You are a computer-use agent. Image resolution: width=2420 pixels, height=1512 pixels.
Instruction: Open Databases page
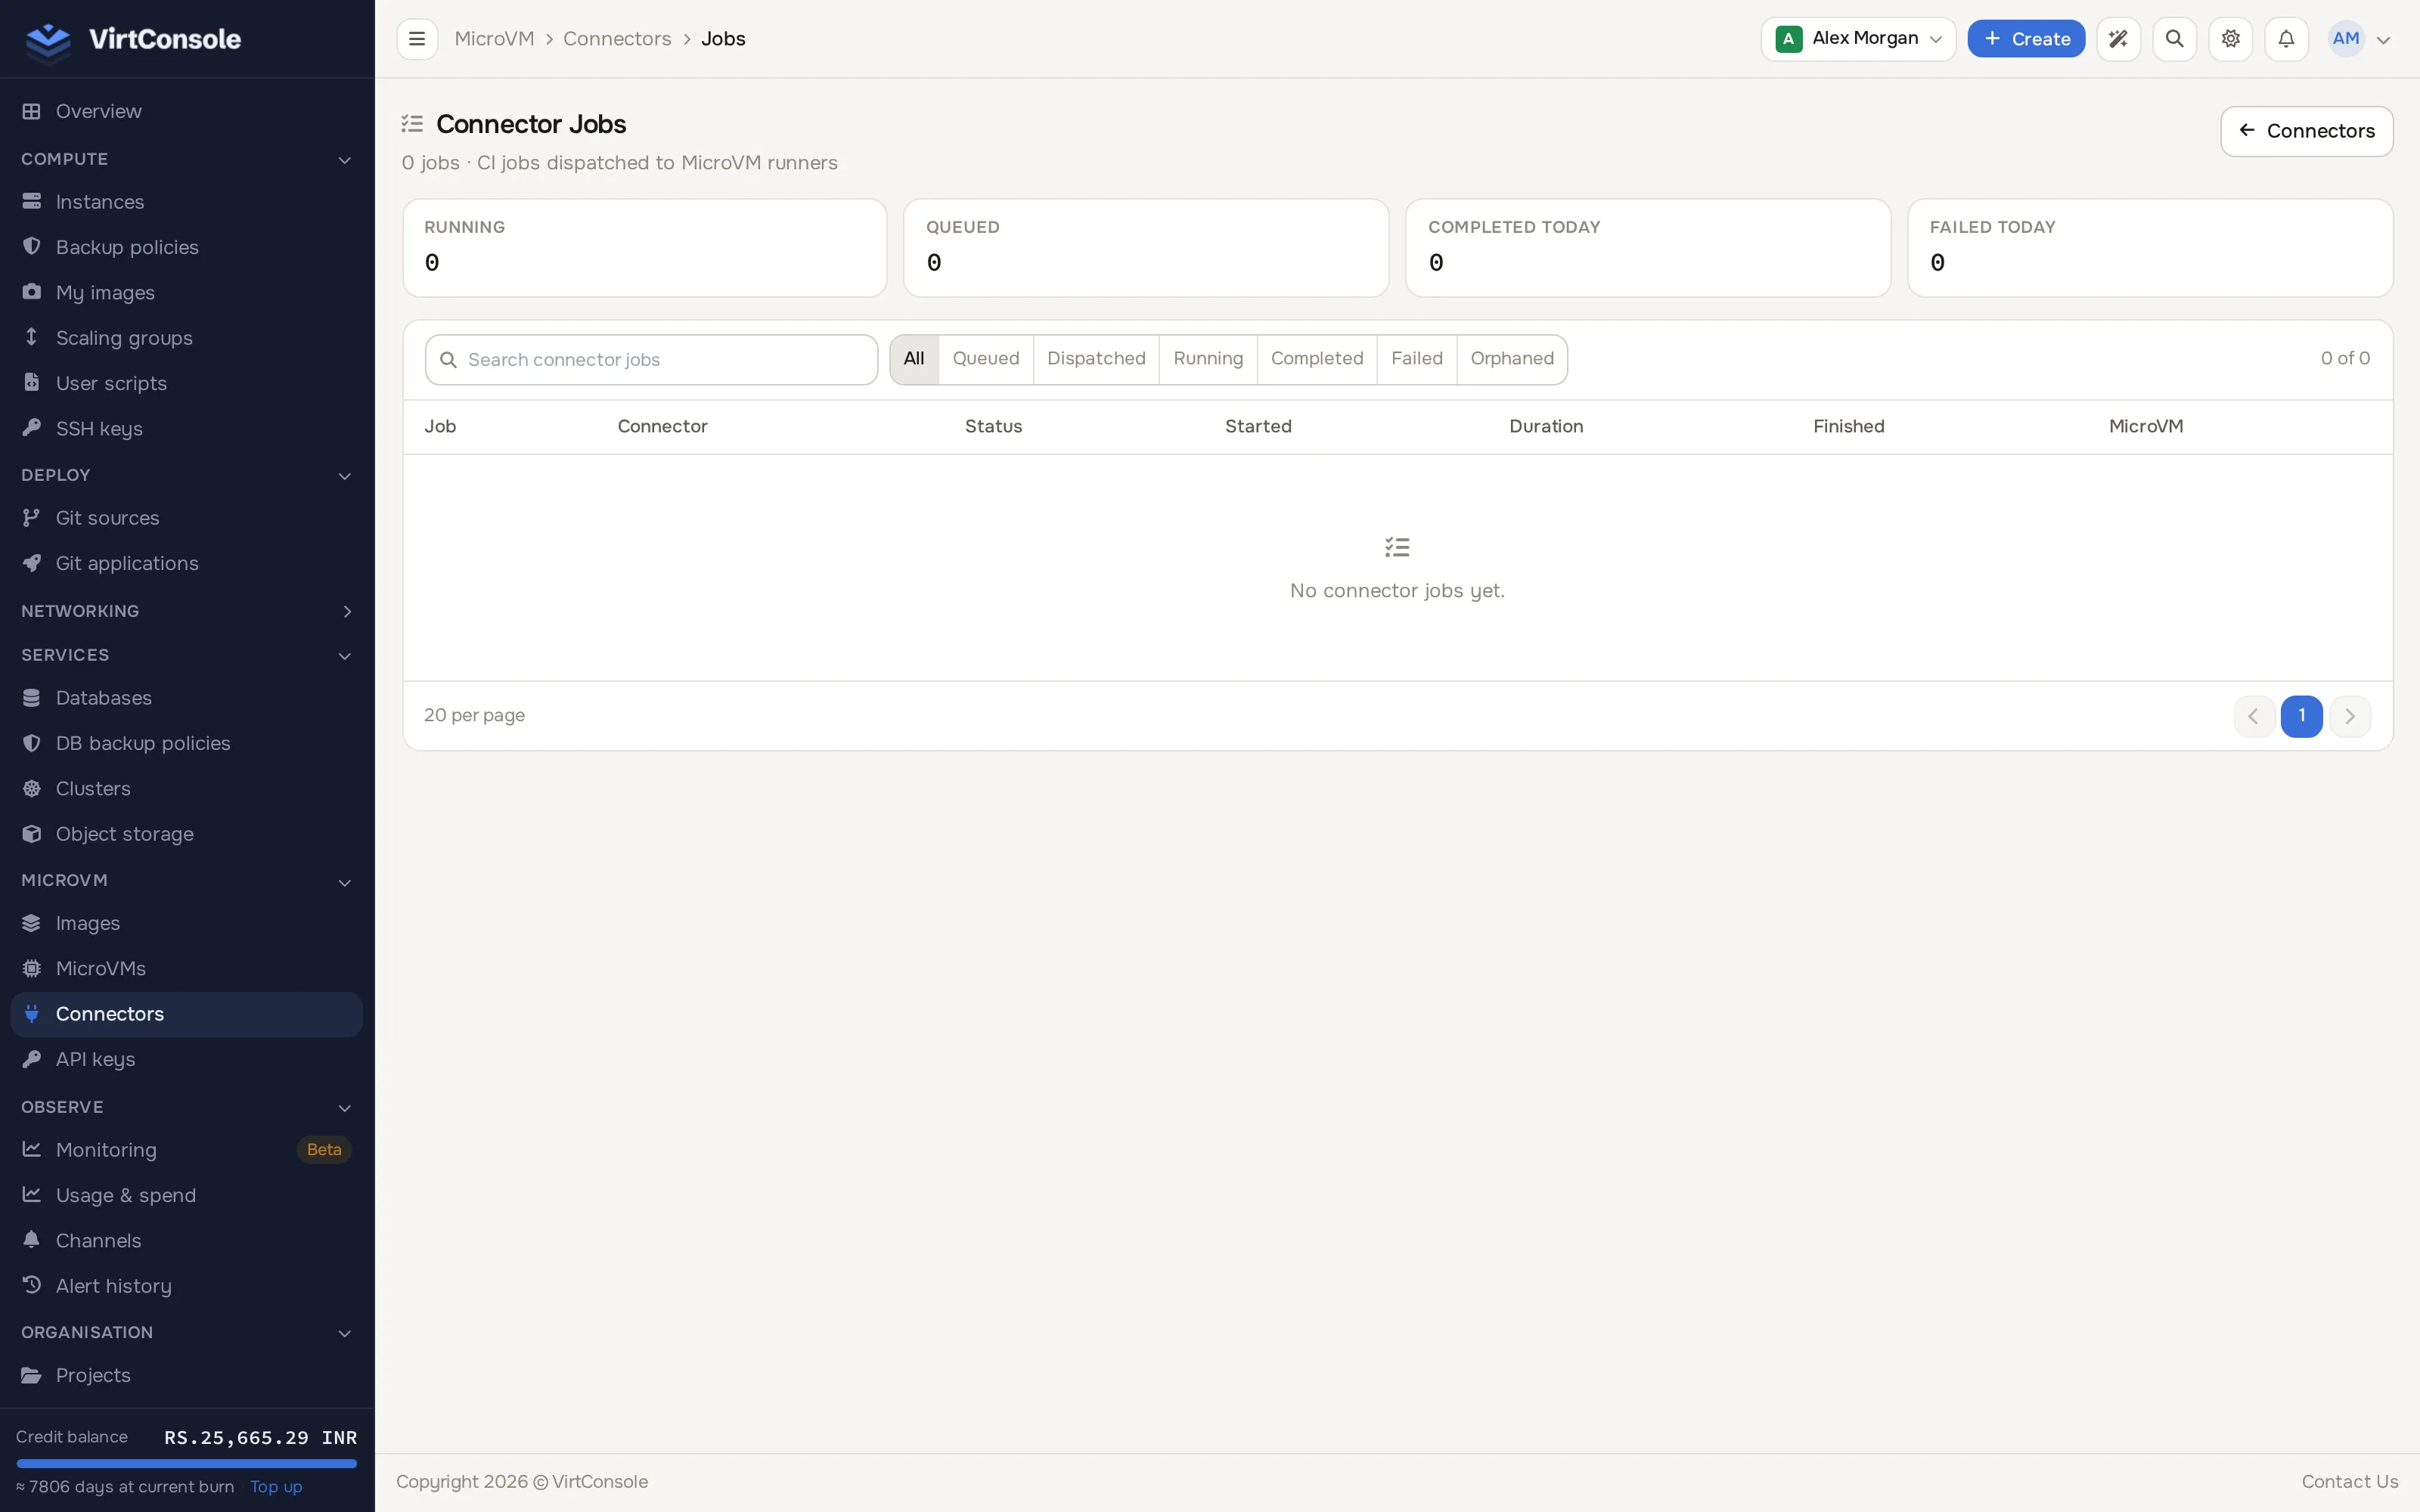pos(186,698)
